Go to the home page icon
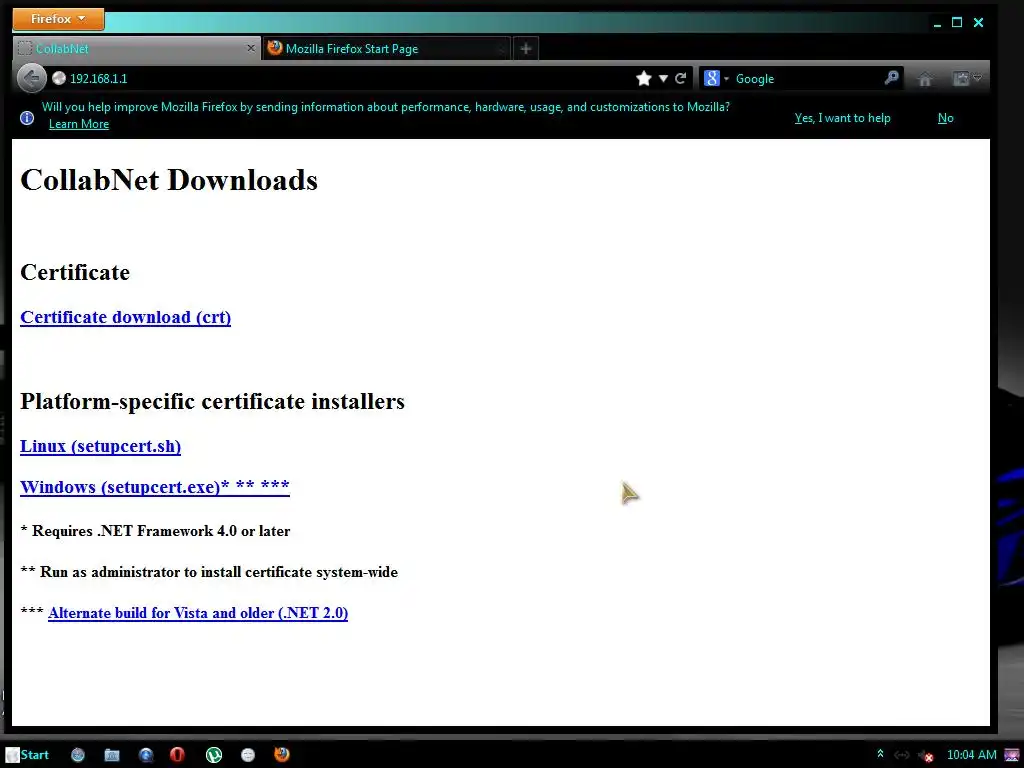The height and width of the screenshot is (768, 1024). click(925, 79)
